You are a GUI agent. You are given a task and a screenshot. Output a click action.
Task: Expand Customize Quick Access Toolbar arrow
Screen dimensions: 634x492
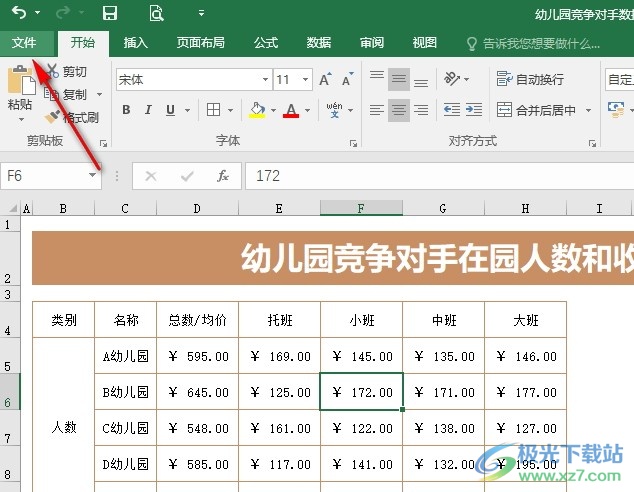point(201,13)
